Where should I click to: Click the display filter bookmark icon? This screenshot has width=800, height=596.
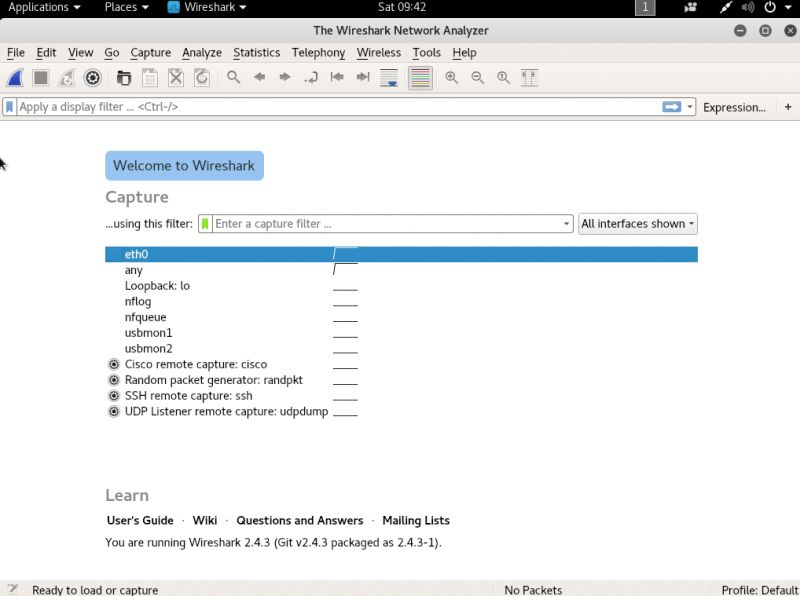[10, 107]
